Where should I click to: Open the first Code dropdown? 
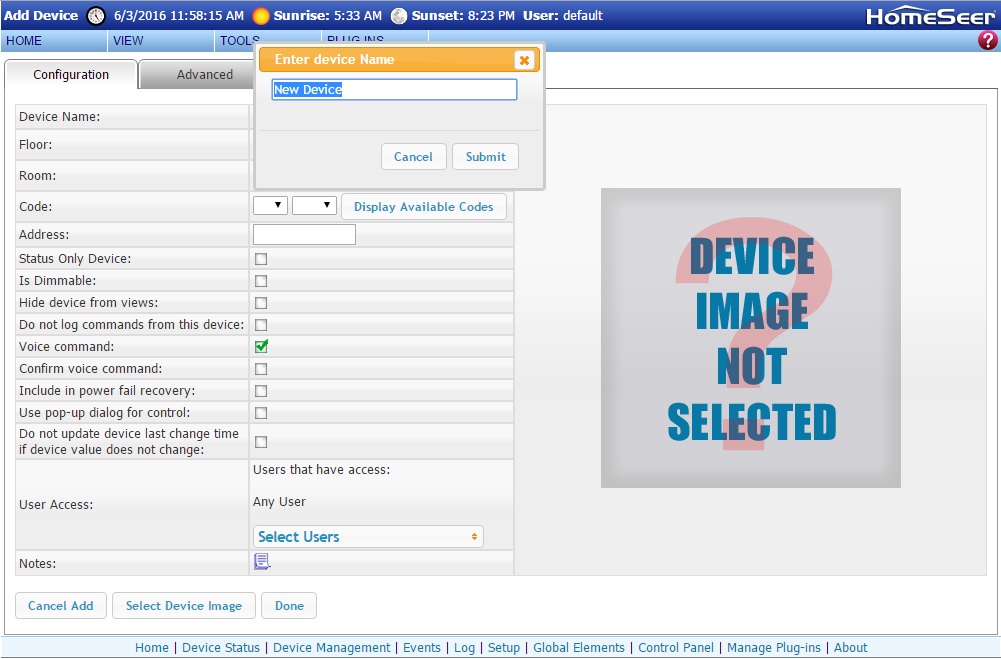coord(269,204)
